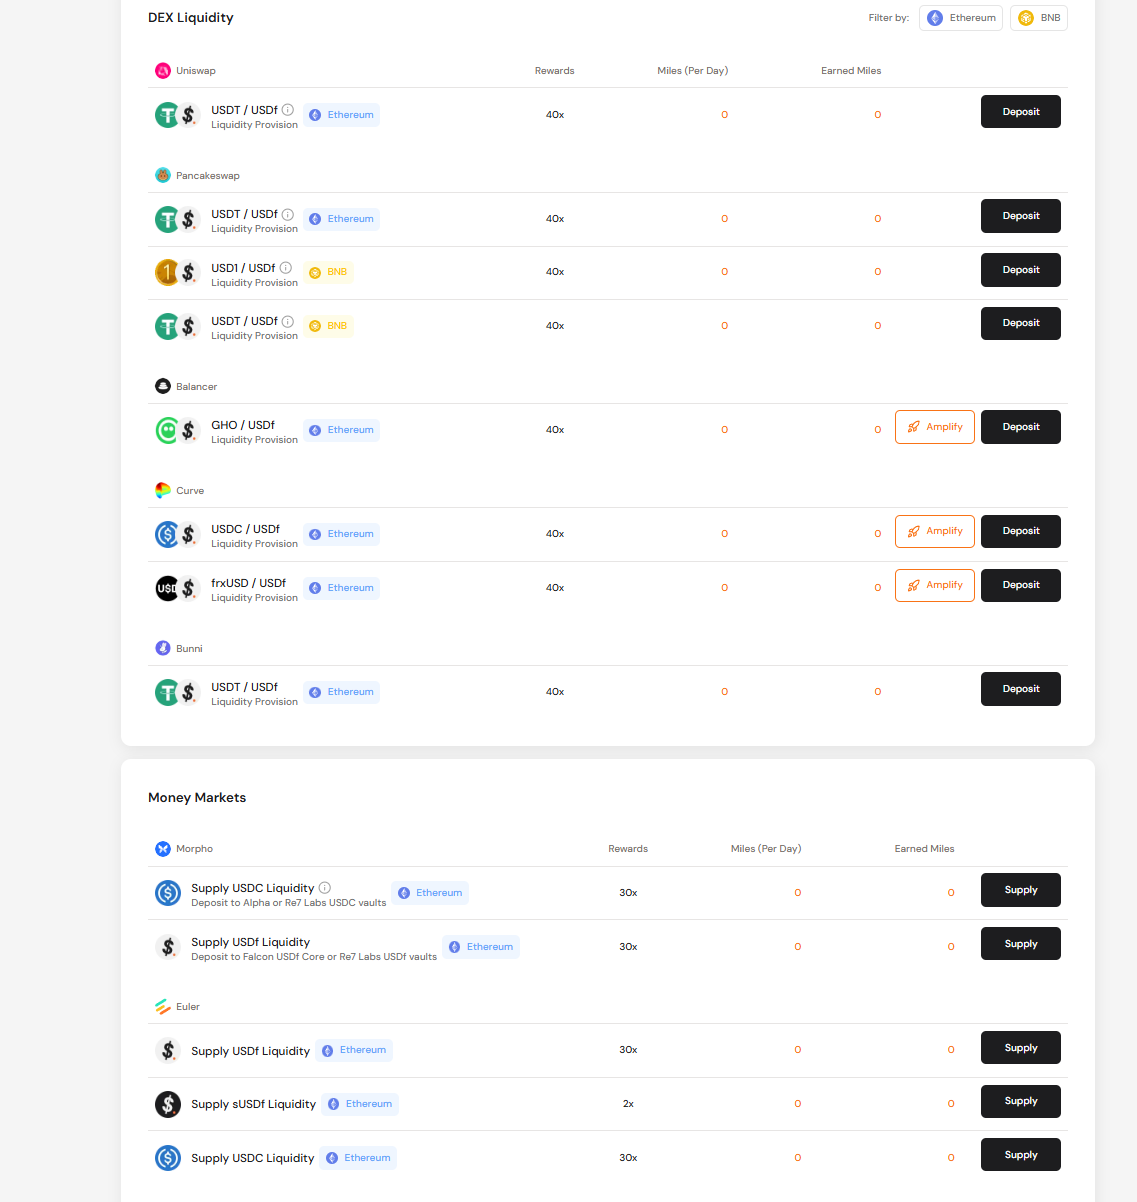Toggle the BNB network filter
The image size is (1137, 1202).
pyautogui.click(x=1039, y=18)
